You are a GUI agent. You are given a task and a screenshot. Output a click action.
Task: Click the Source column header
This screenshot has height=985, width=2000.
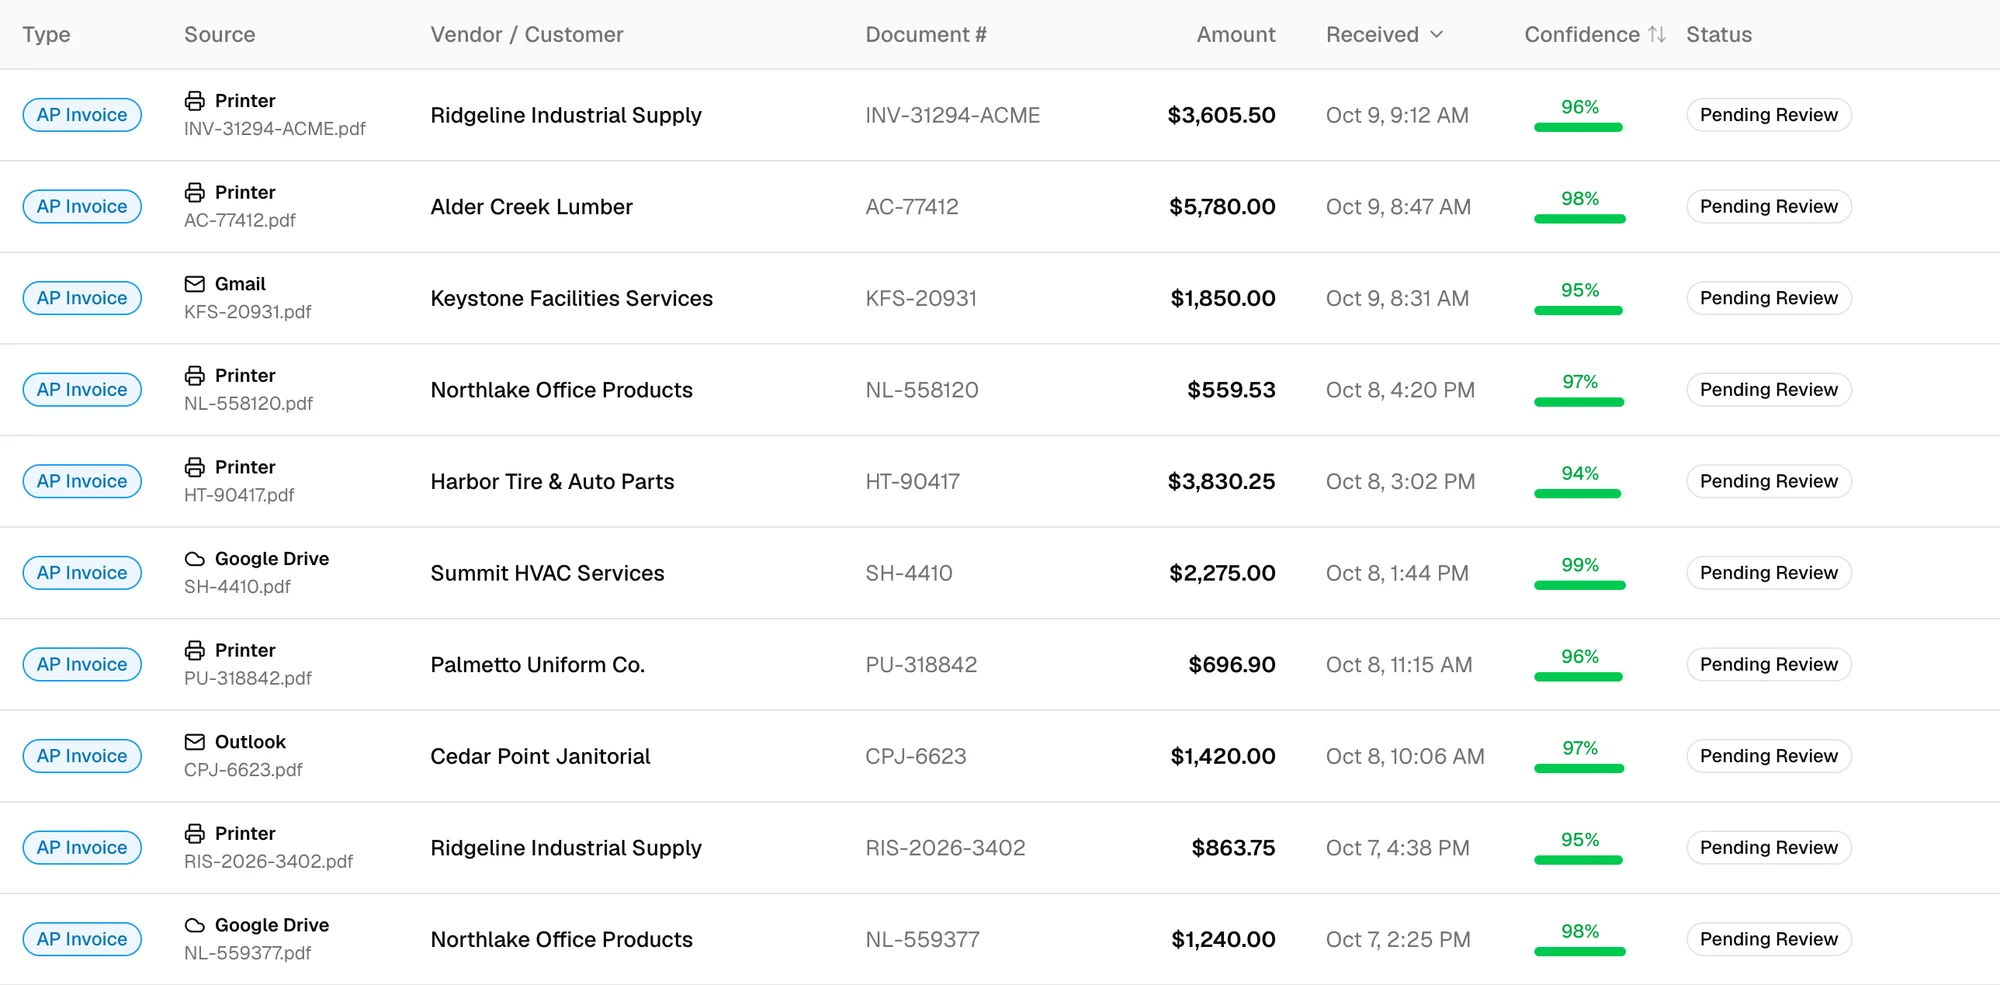tap(220, 34)
